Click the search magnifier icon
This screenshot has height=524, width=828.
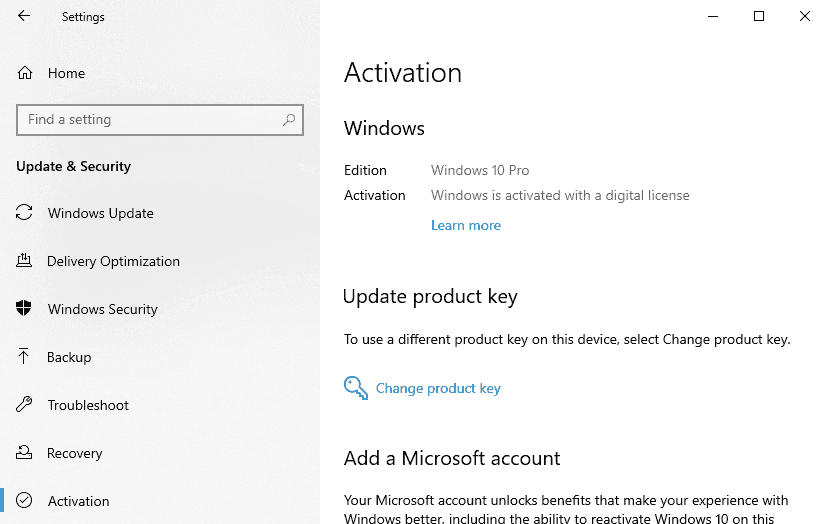289,120
